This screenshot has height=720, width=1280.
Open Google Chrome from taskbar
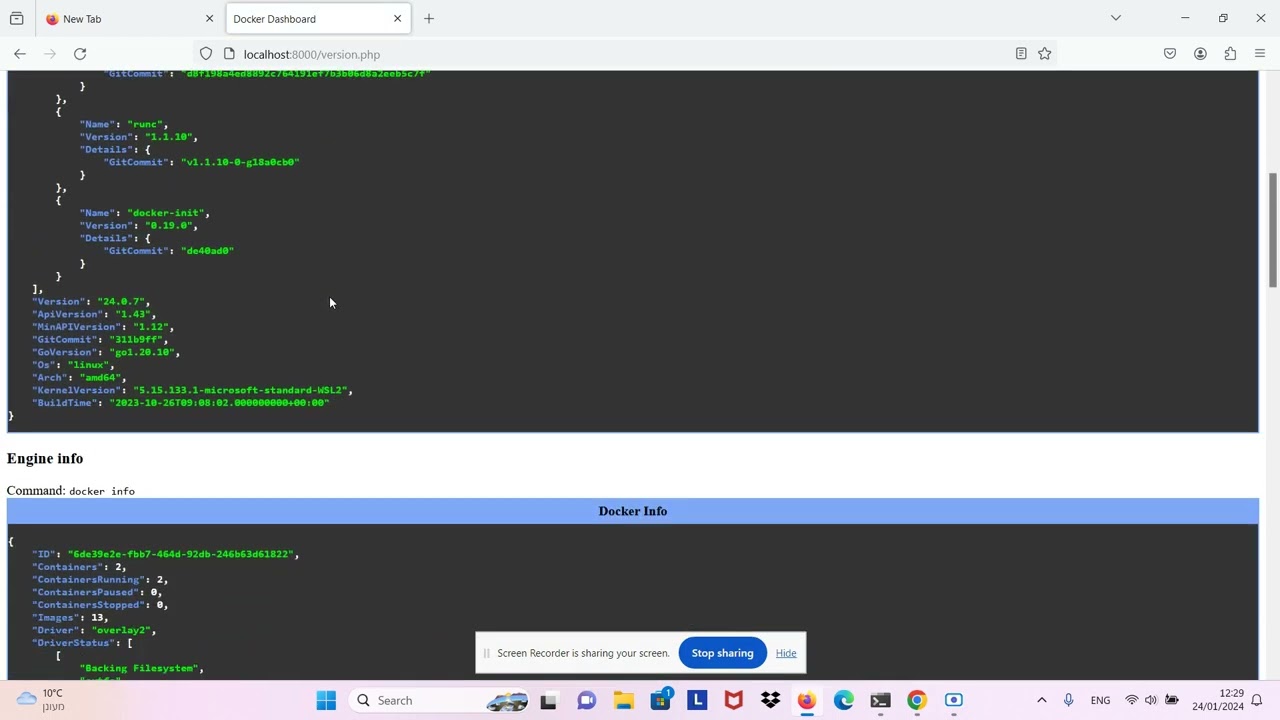[917, 700]
